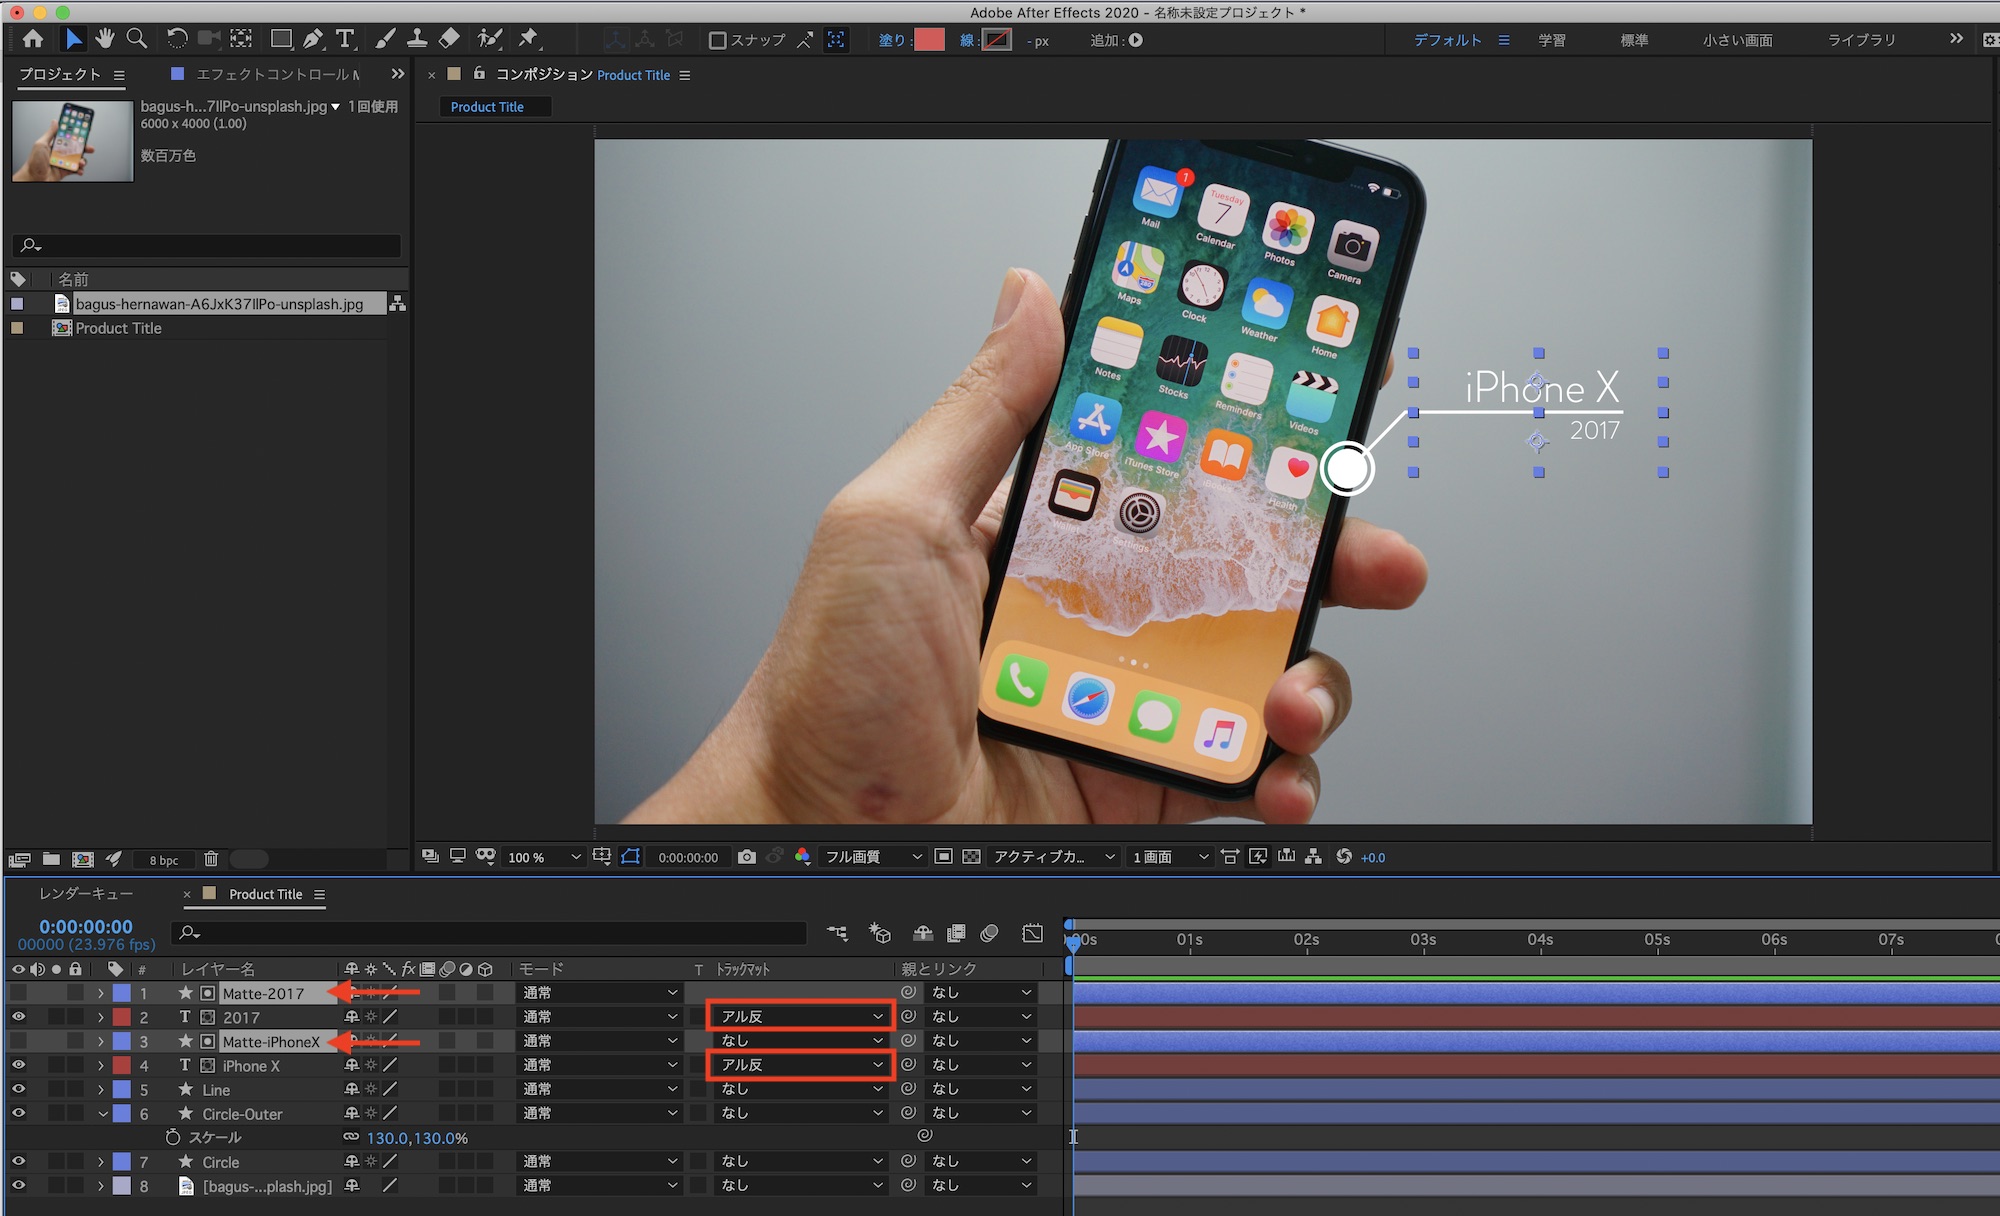Select the Zoom magnifier tool
This screenshot has height=1216, width=2000.
click(137, 39)
